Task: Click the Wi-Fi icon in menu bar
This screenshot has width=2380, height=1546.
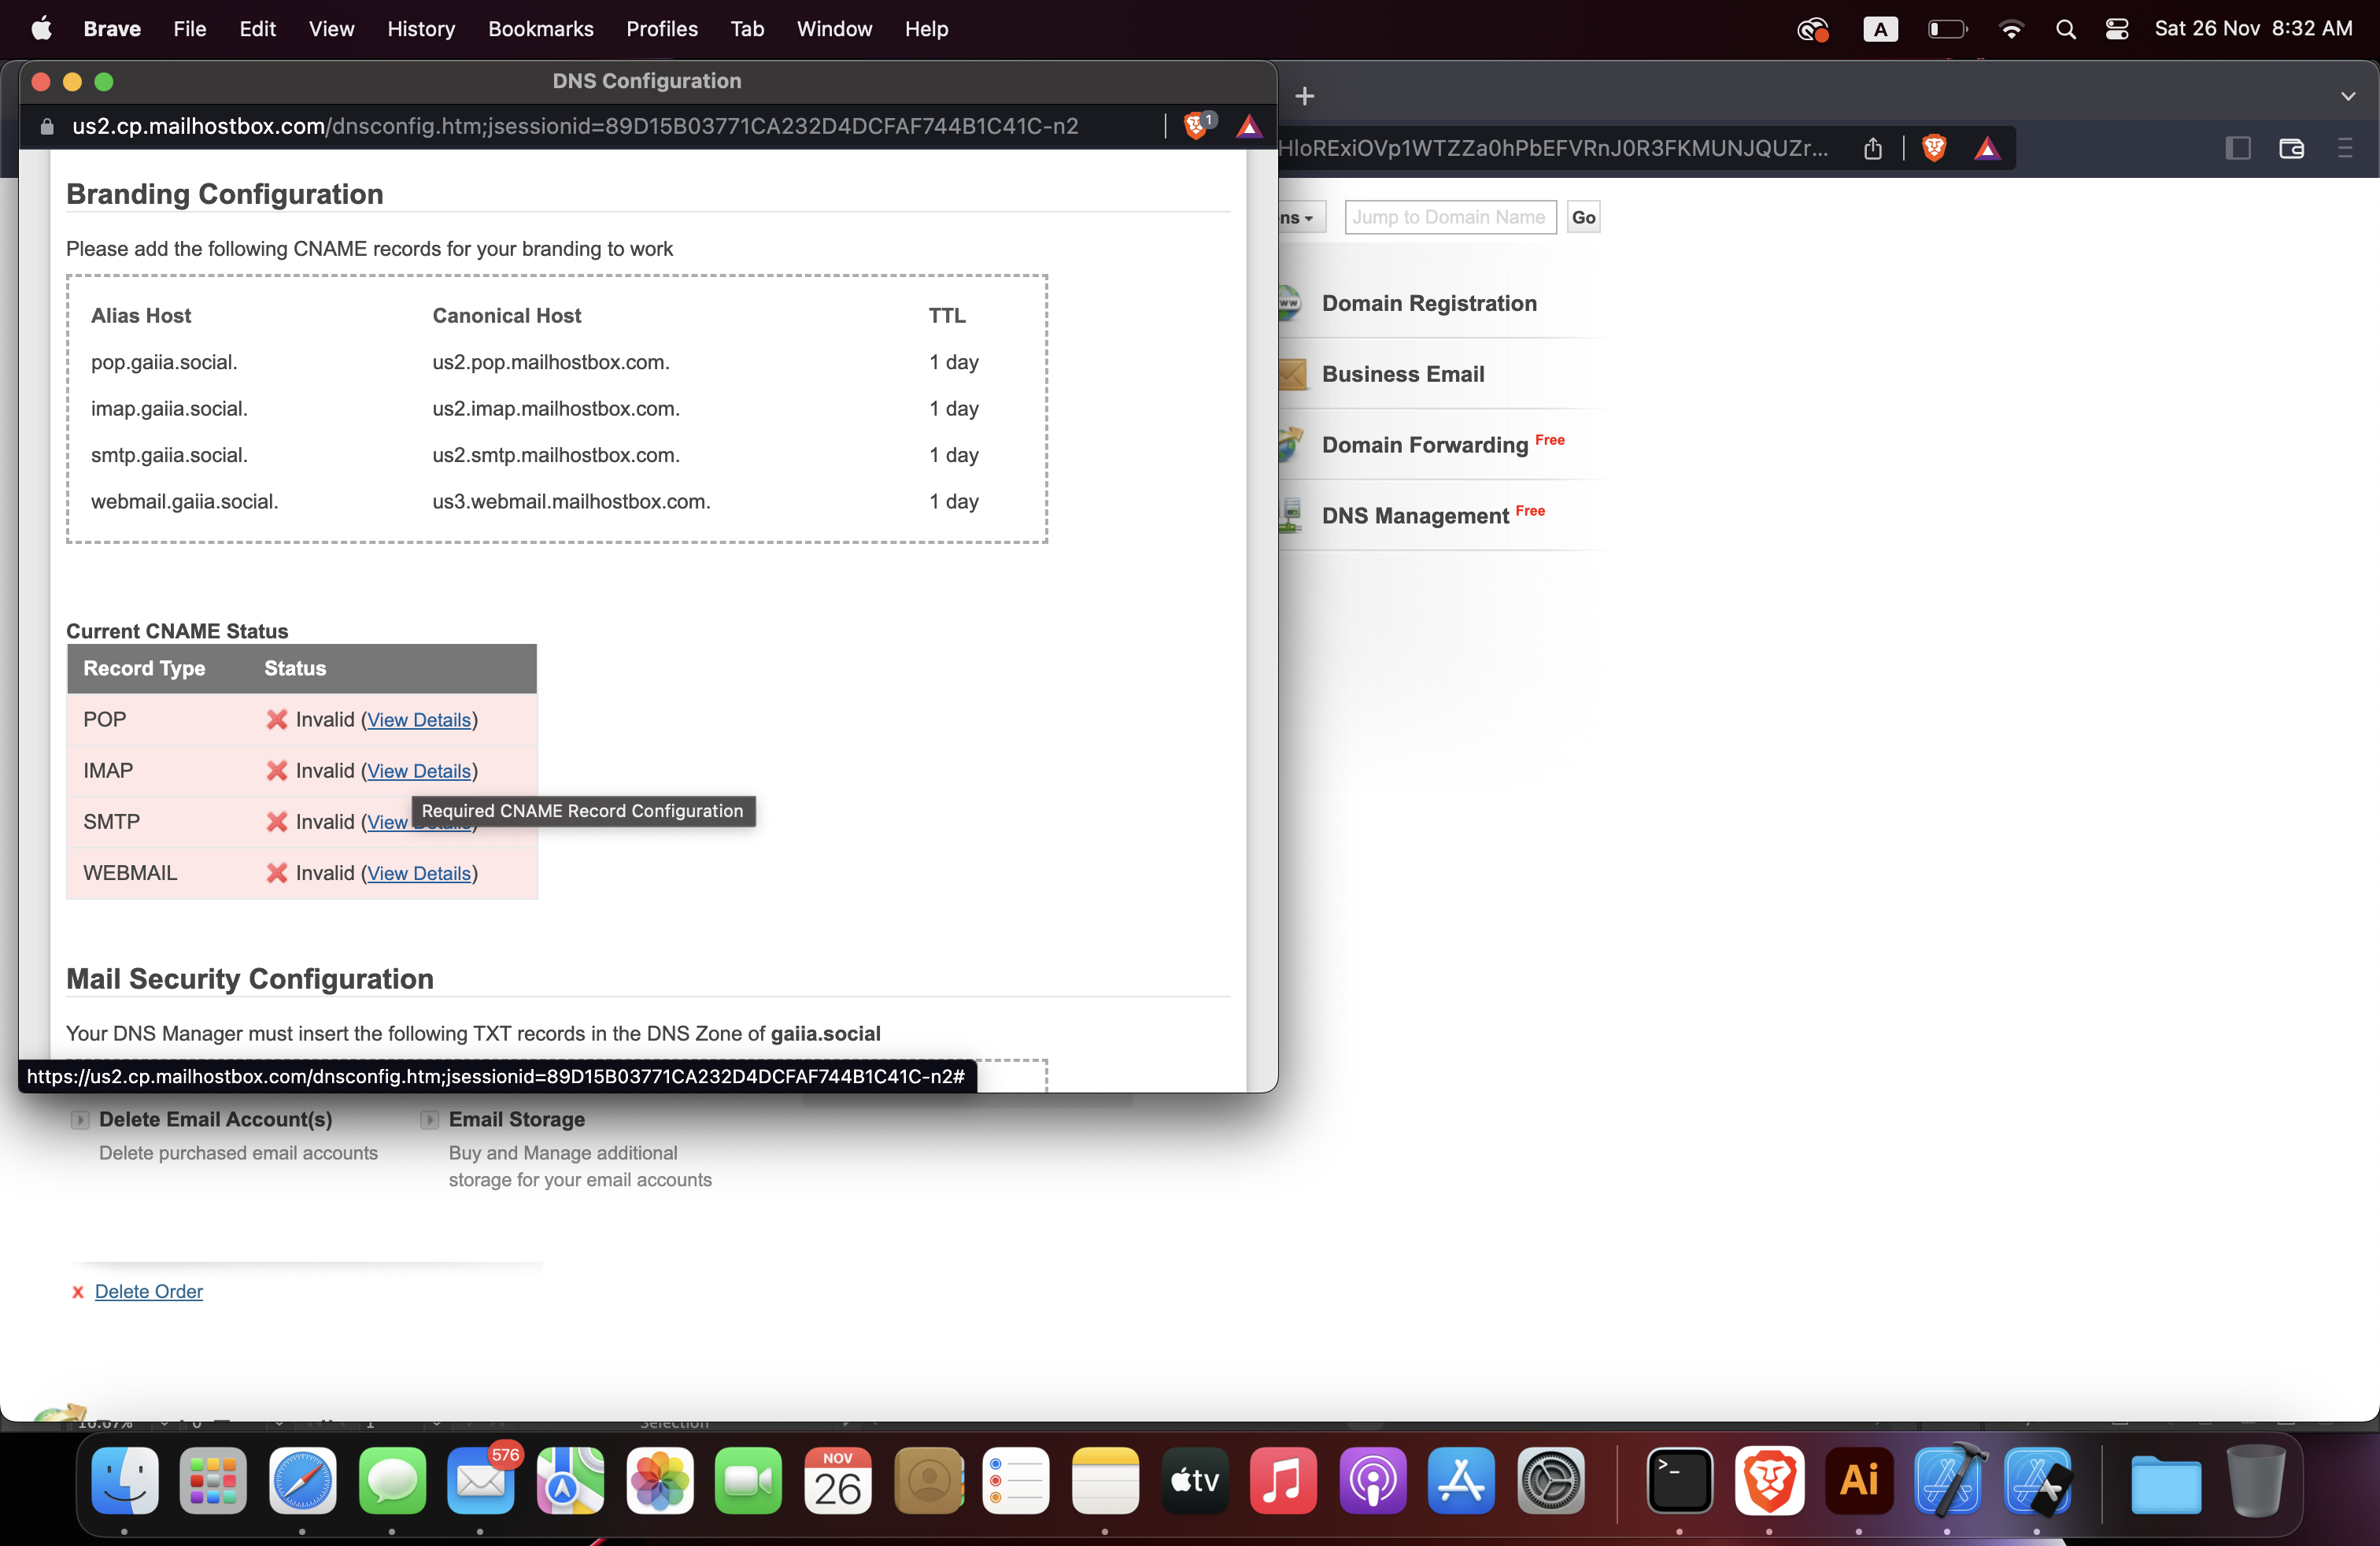Action: pos(2011,29)
